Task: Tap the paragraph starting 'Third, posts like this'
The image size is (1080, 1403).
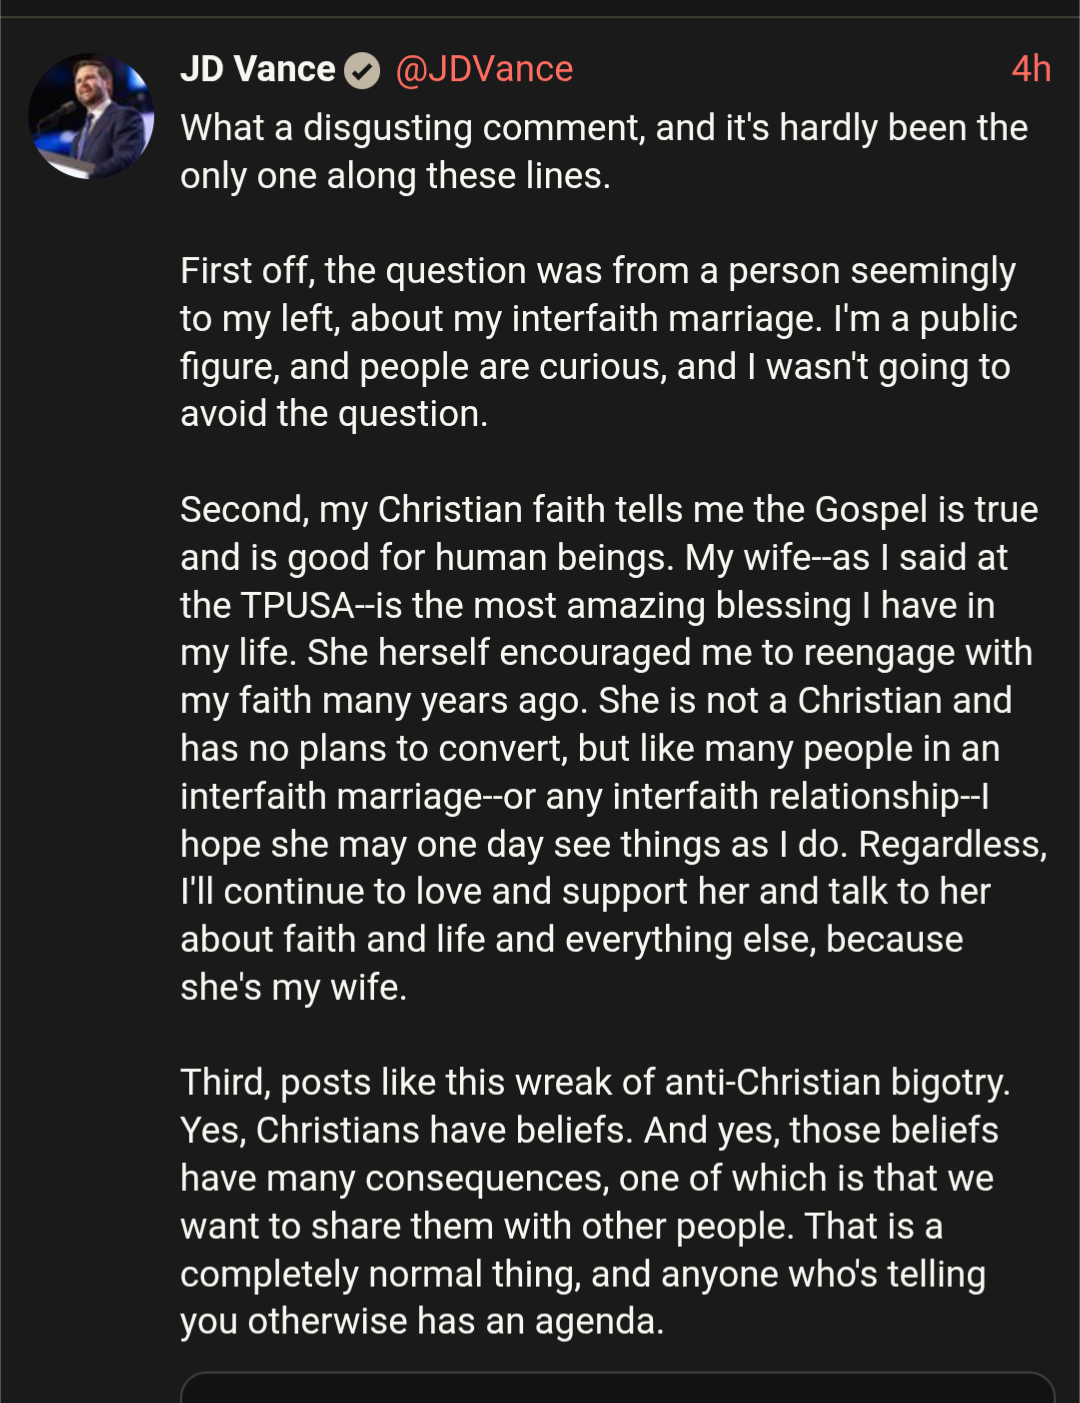Action: click(595, 1201)
